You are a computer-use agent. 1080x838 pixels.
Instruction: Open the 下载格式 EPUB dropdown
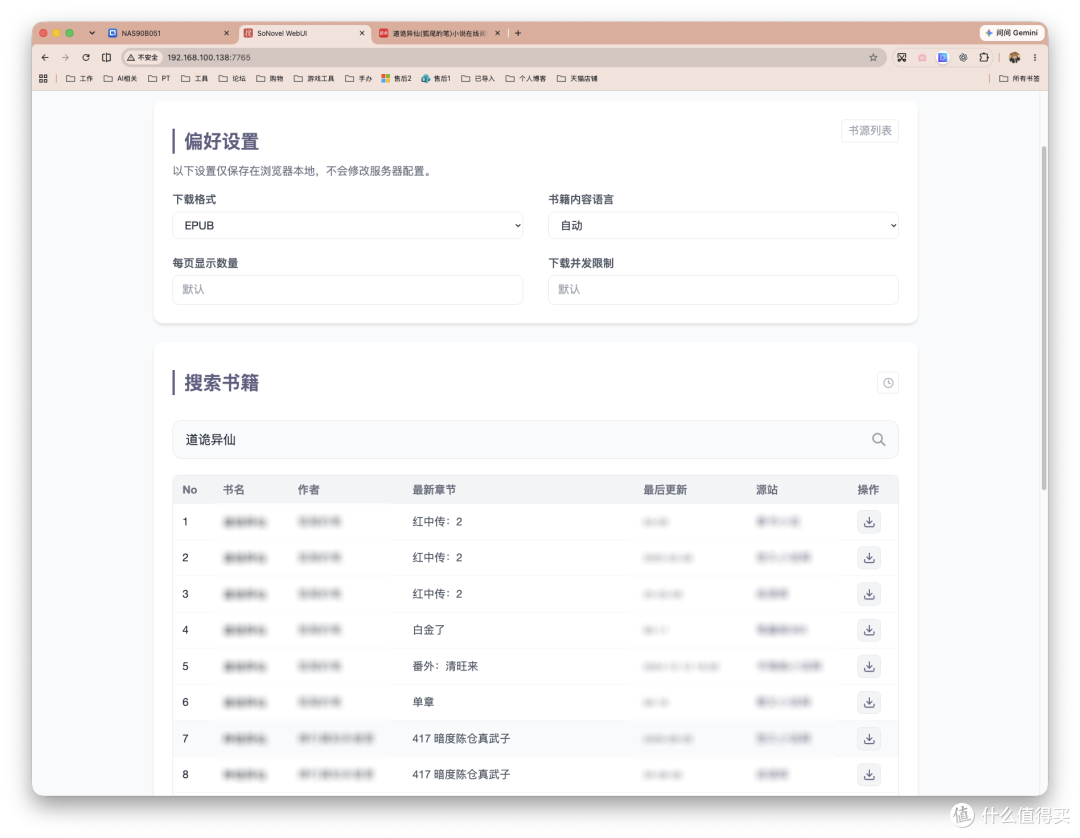coord(347,226)
